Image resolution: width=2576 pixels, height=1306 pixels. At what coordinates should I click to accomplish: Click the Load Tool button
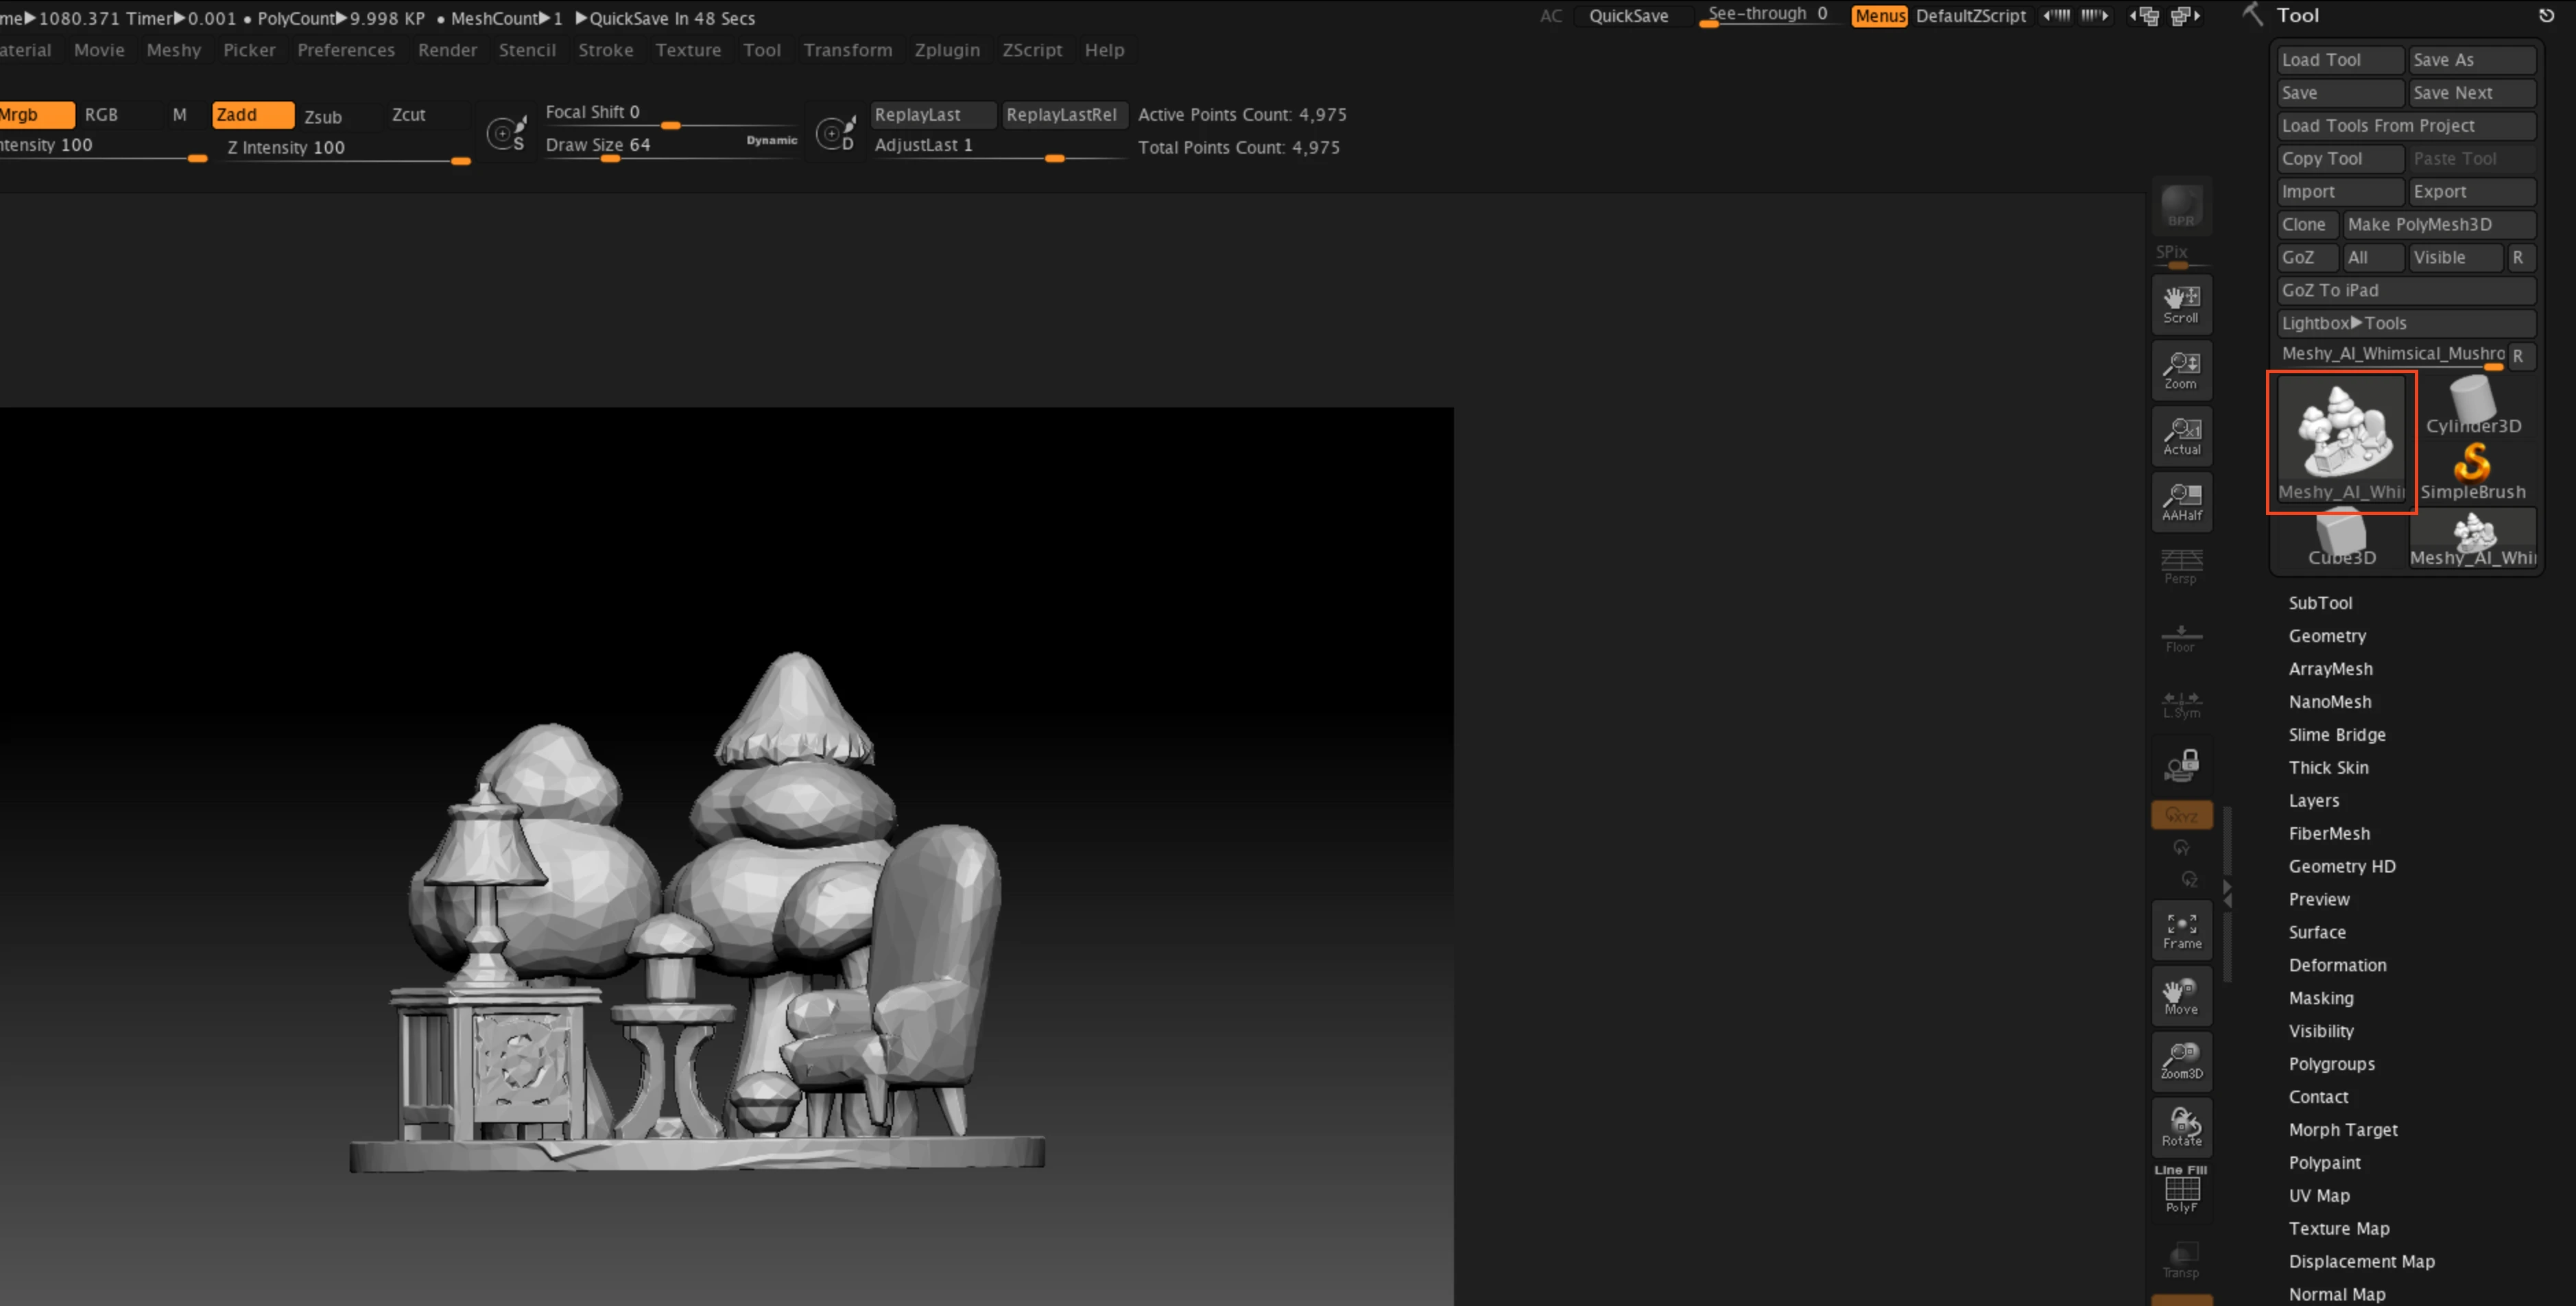pos(2339,60)
